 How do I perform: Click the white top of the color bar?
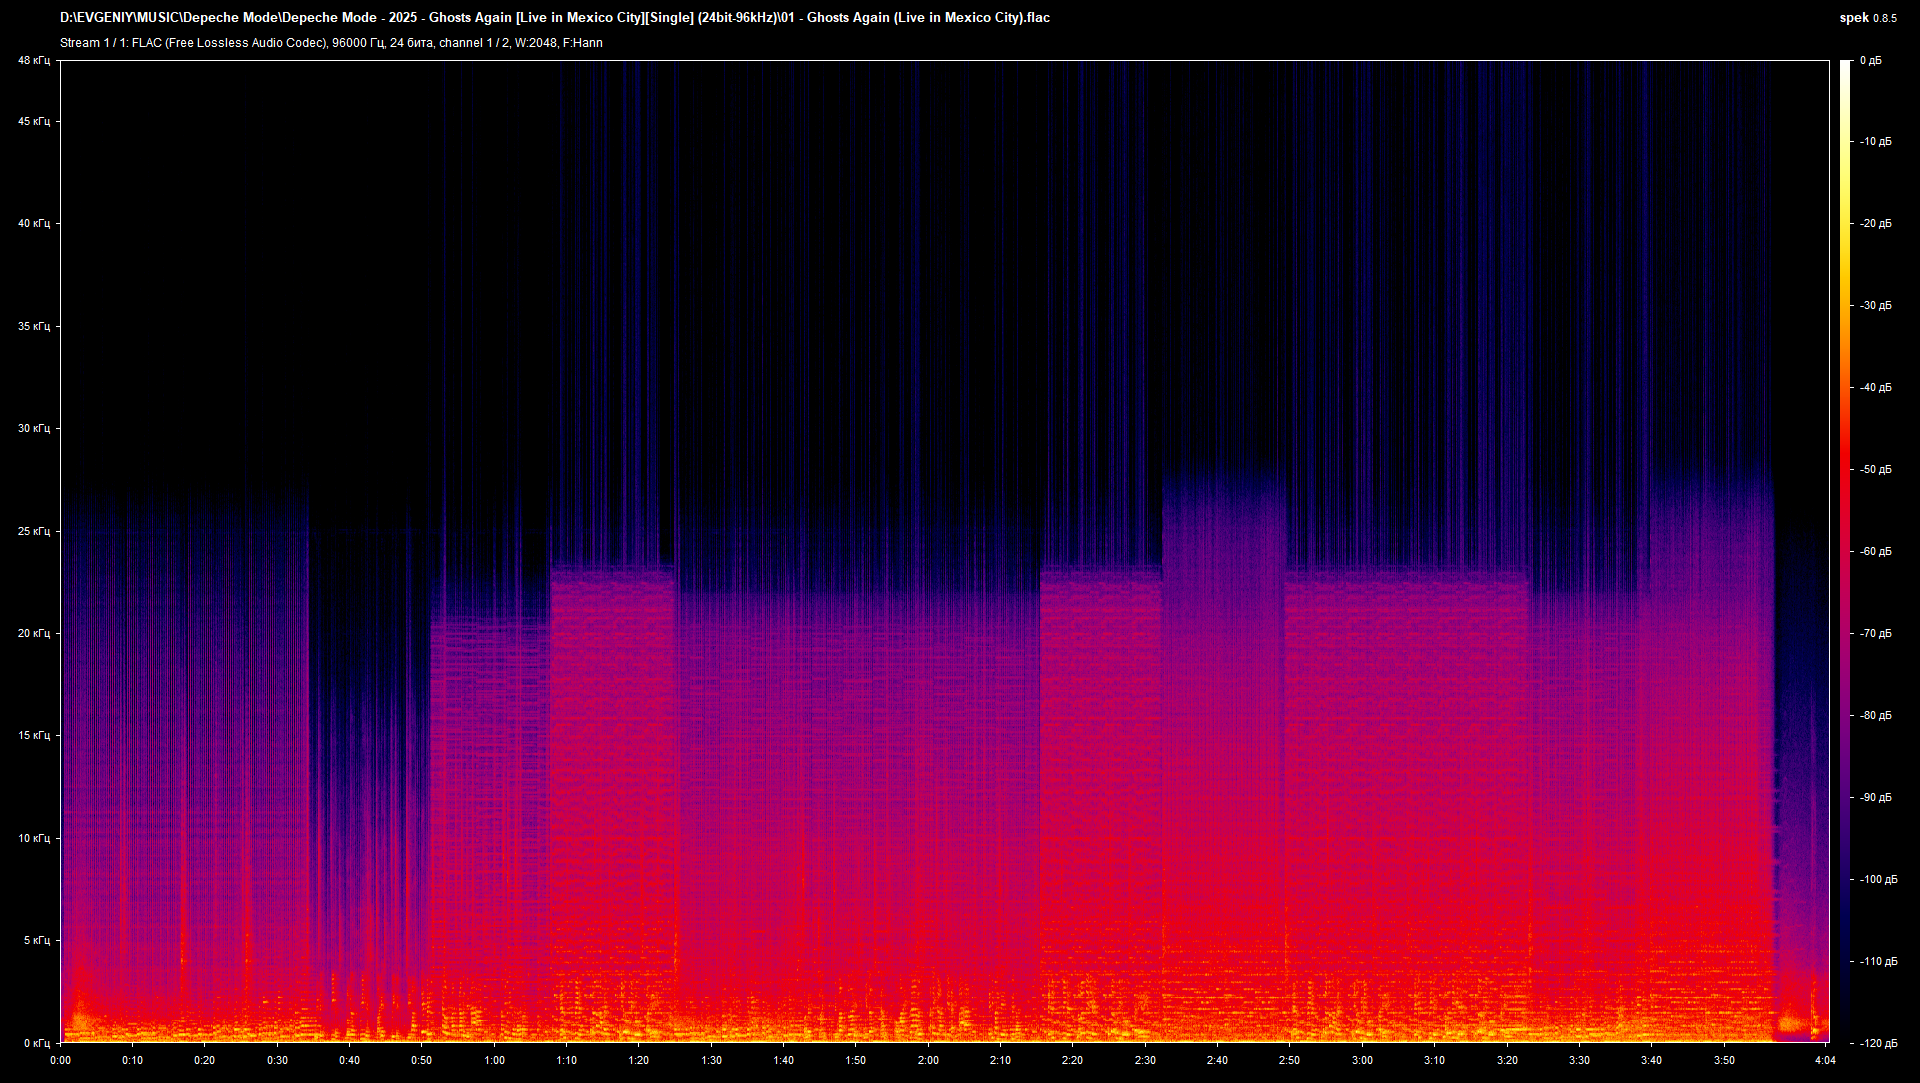pos(1845,68)
